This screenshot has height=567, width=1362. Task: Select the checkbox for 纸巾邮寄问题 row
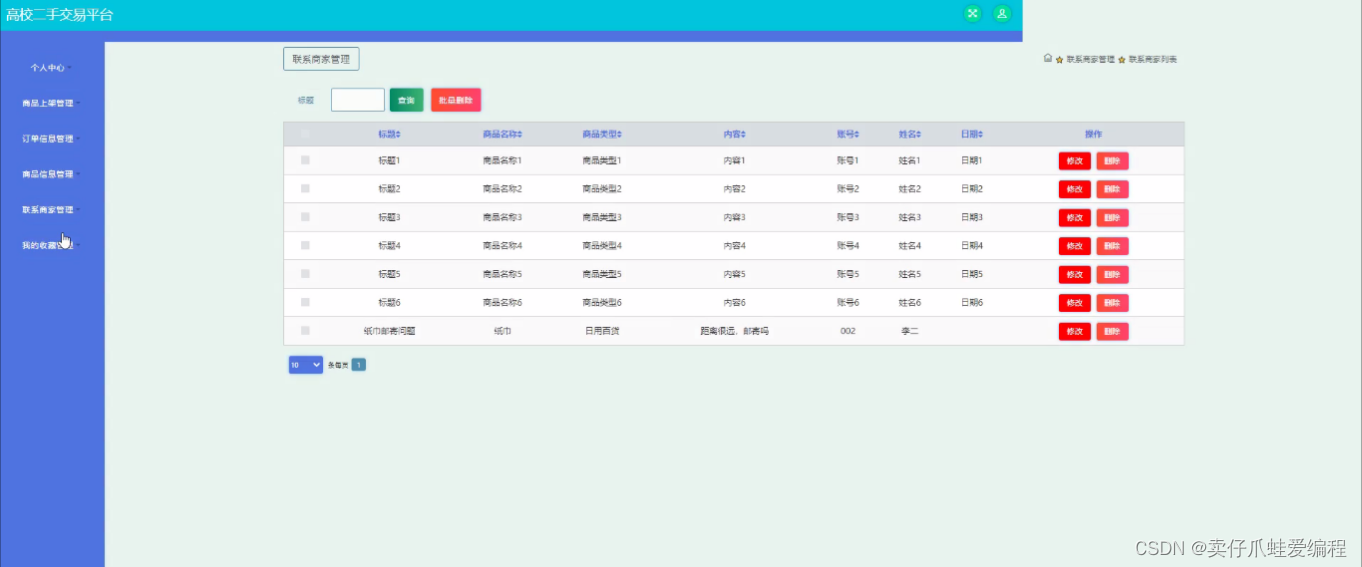tap(305, 330)
